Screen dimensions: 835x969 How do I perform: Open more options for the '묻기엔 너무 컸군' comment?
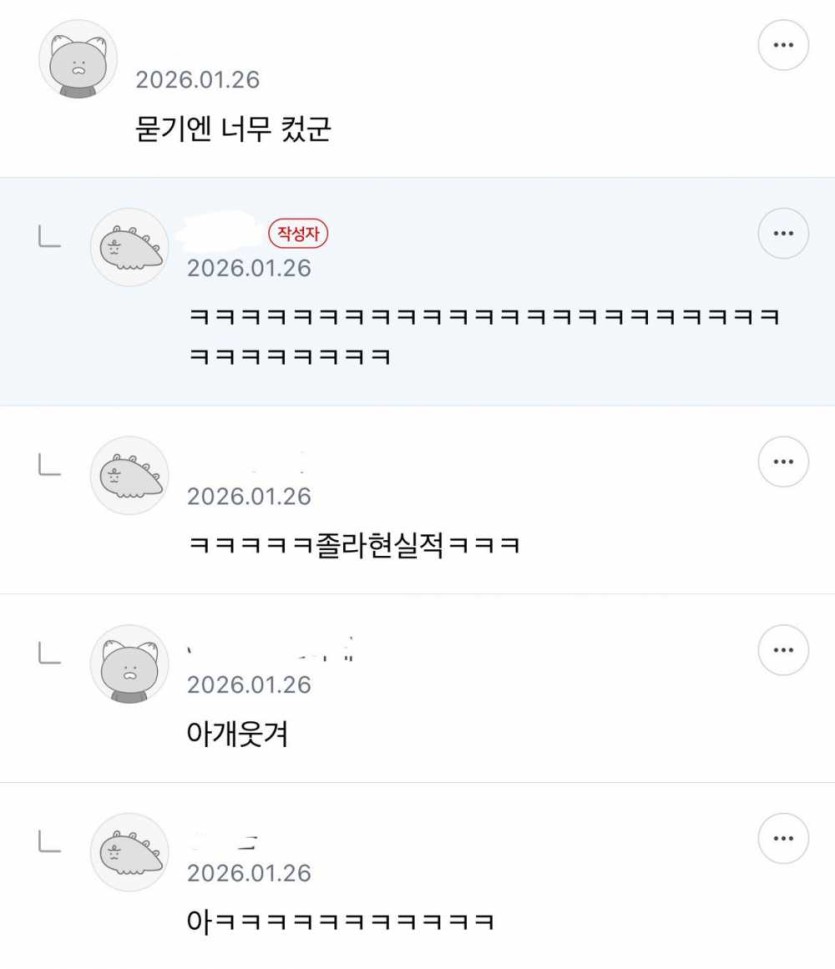point(783,45)
